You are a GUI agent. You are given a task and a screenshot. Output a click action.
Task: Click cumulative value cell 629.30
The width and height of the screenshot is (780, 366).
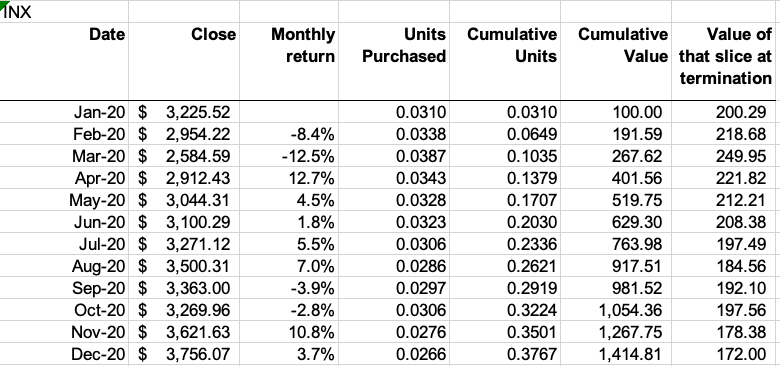[616, 222]
